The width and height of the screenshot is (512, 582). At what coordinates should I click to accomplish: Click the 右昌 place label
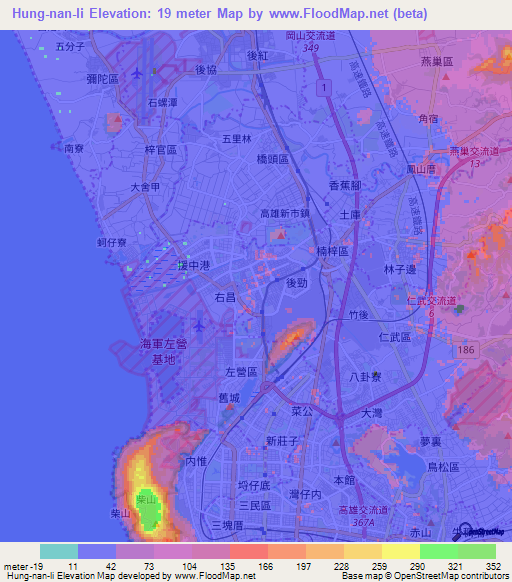click(x=225, y=297)
